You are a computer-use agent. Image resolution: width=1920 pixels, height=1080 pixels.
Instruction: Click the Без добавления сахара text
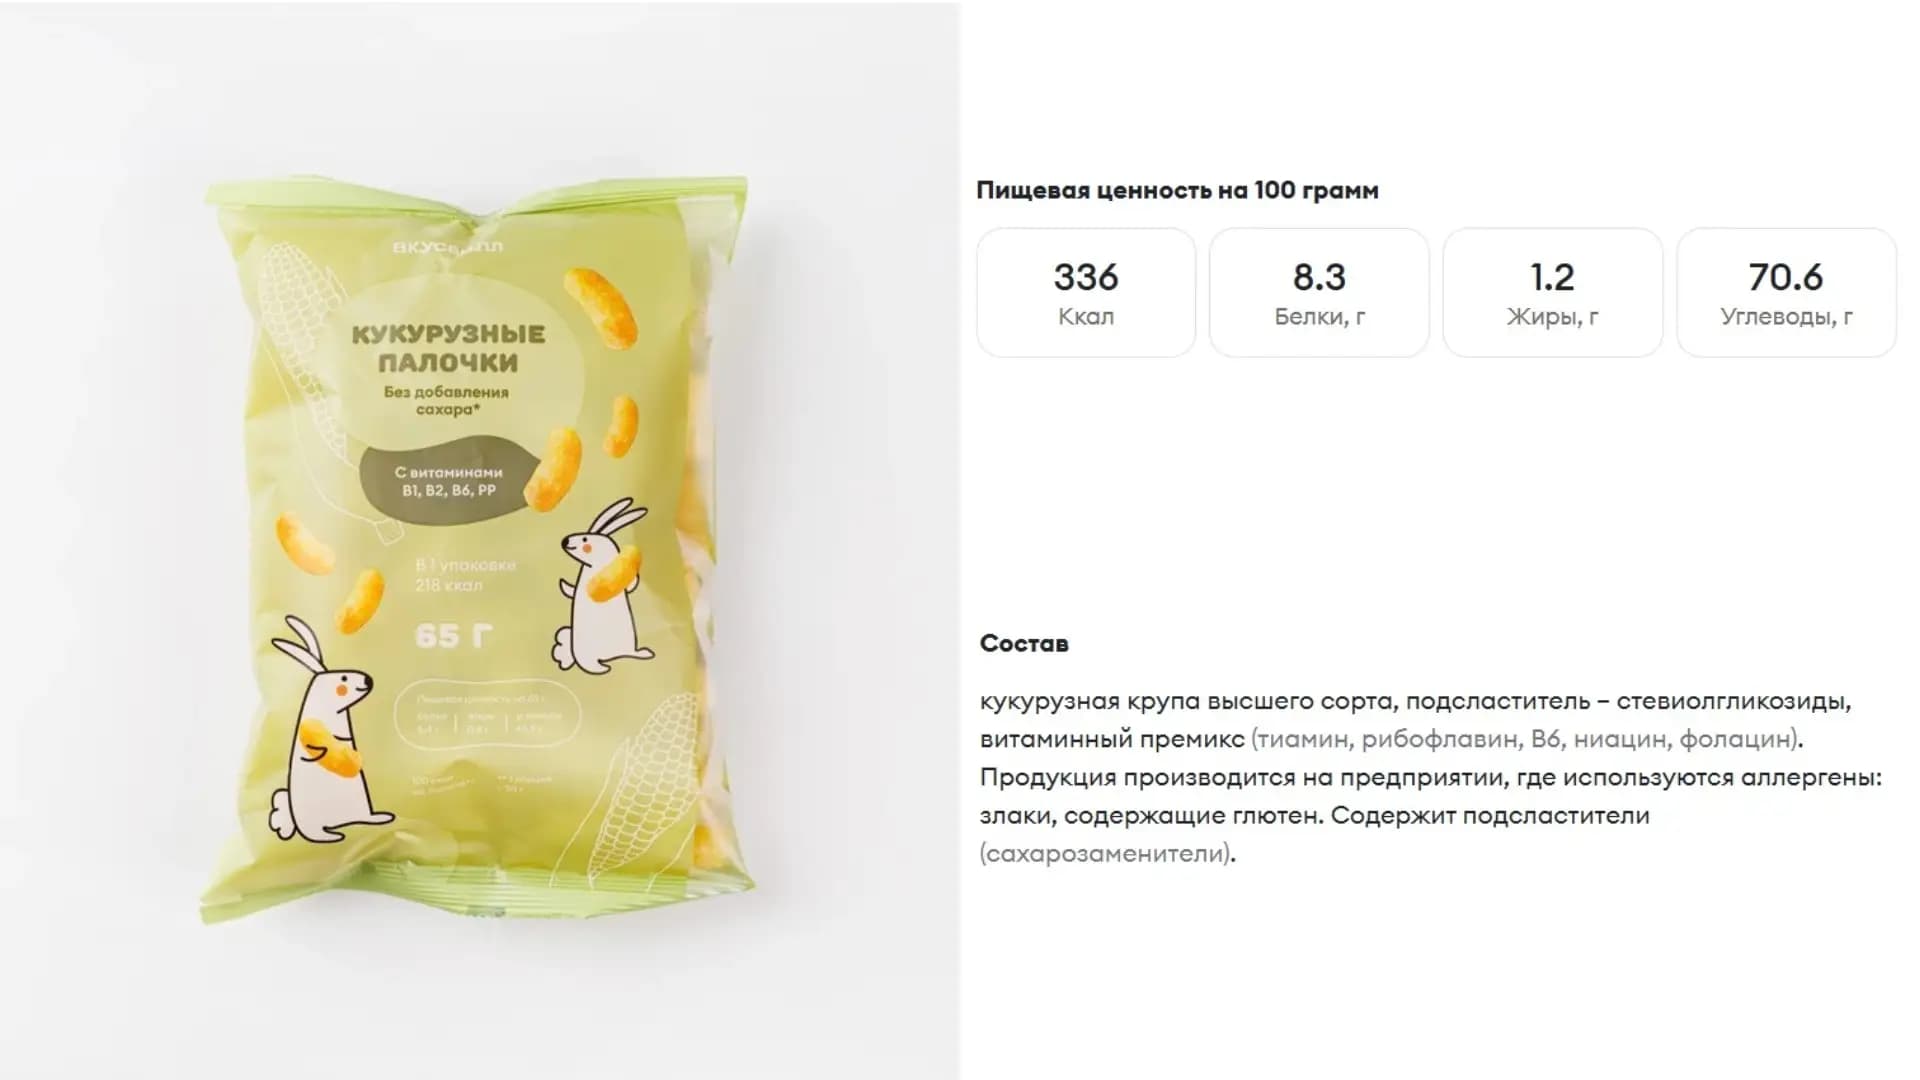(x=446, y=400)
